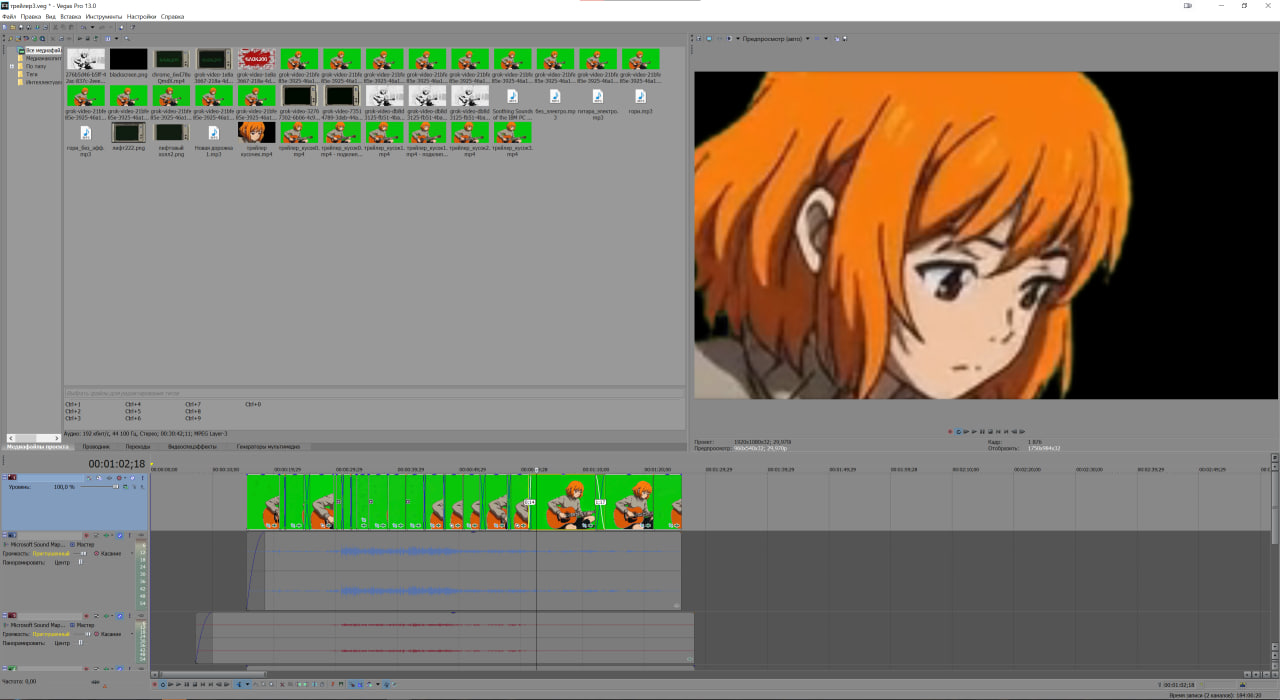Open the preview Overlays dropdown arrow

point(826,38)
